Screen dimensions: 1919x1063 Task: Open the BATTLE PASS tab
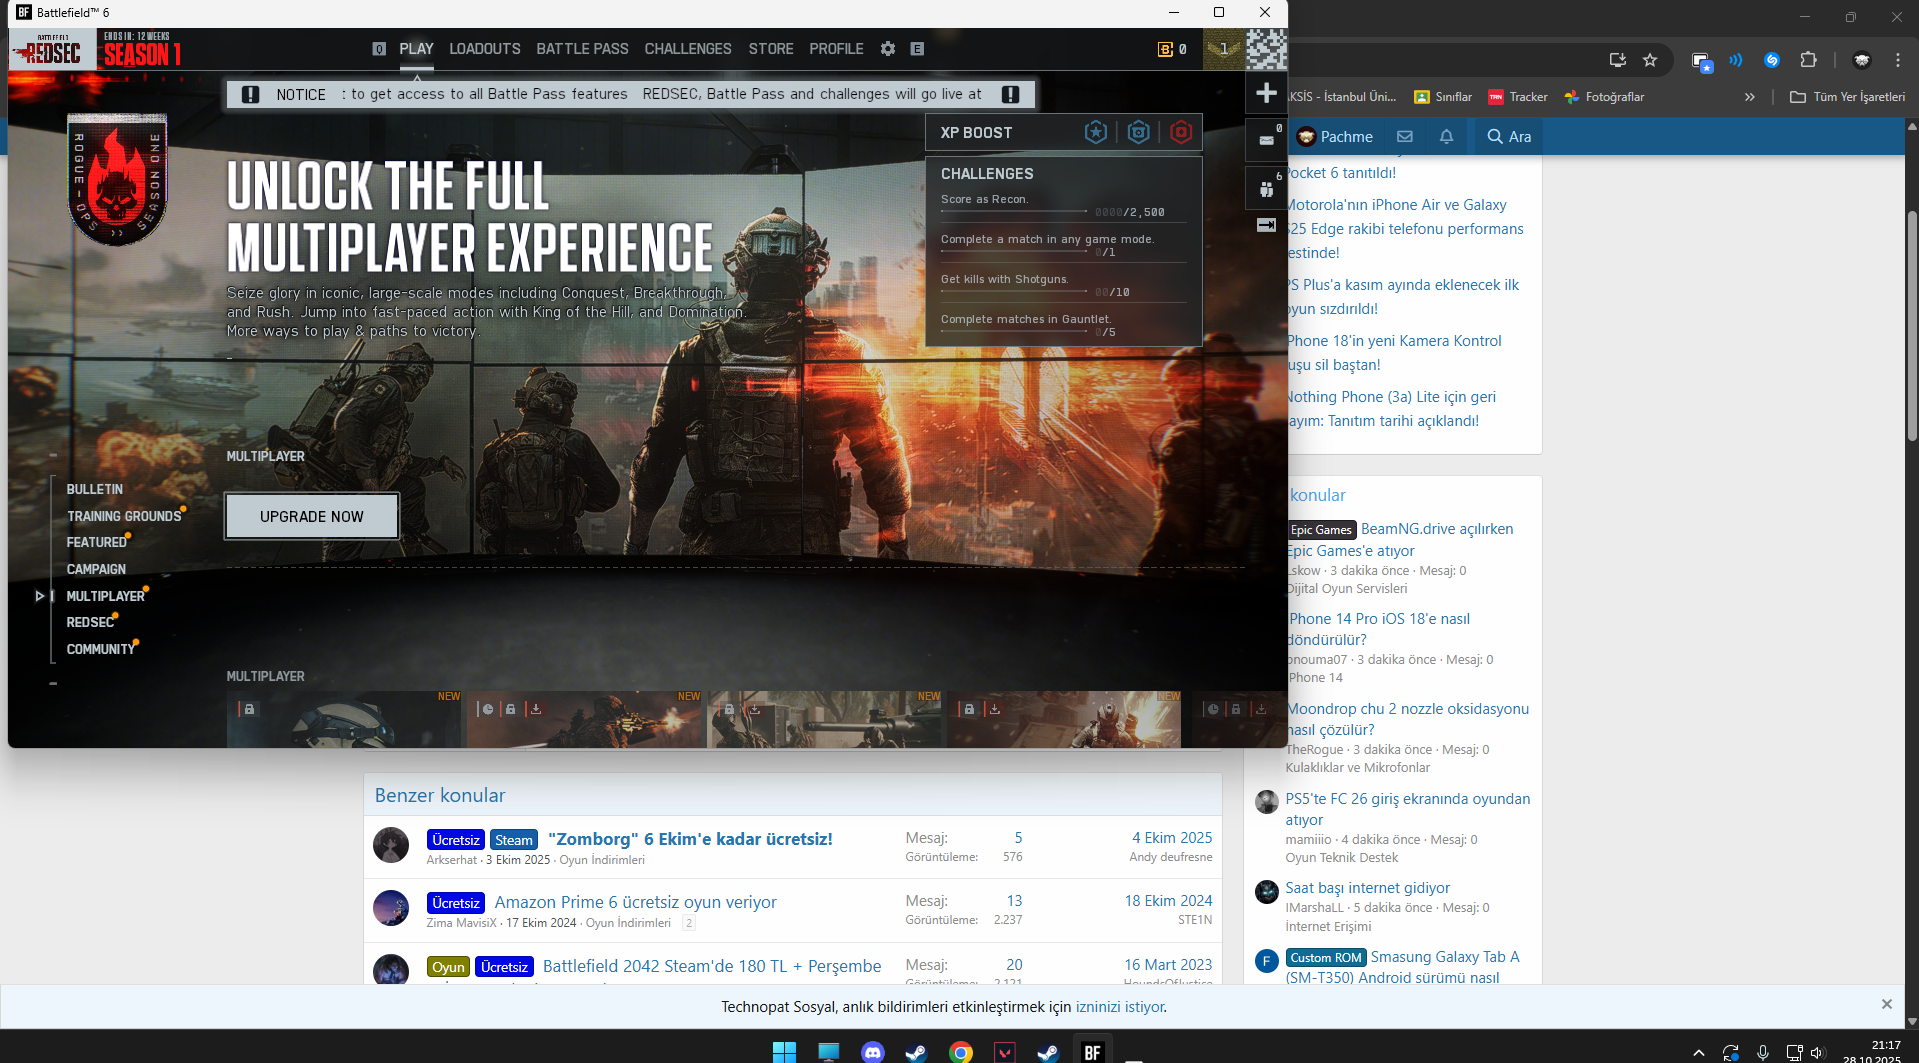(582, 49)
